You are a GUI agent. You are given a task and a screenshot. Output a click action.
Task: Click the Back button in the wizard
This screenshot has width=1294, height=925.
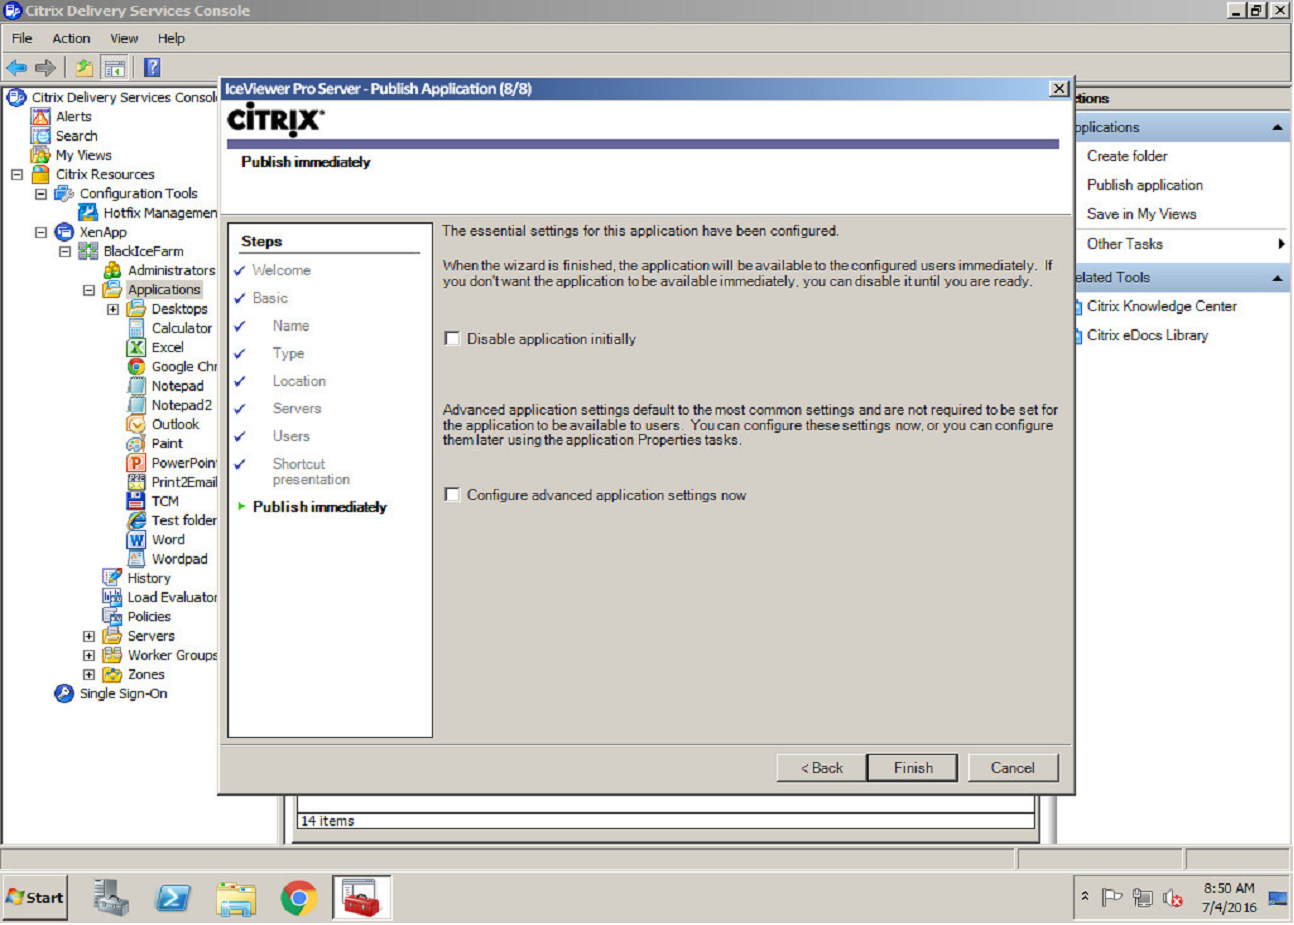click(821, 768)
